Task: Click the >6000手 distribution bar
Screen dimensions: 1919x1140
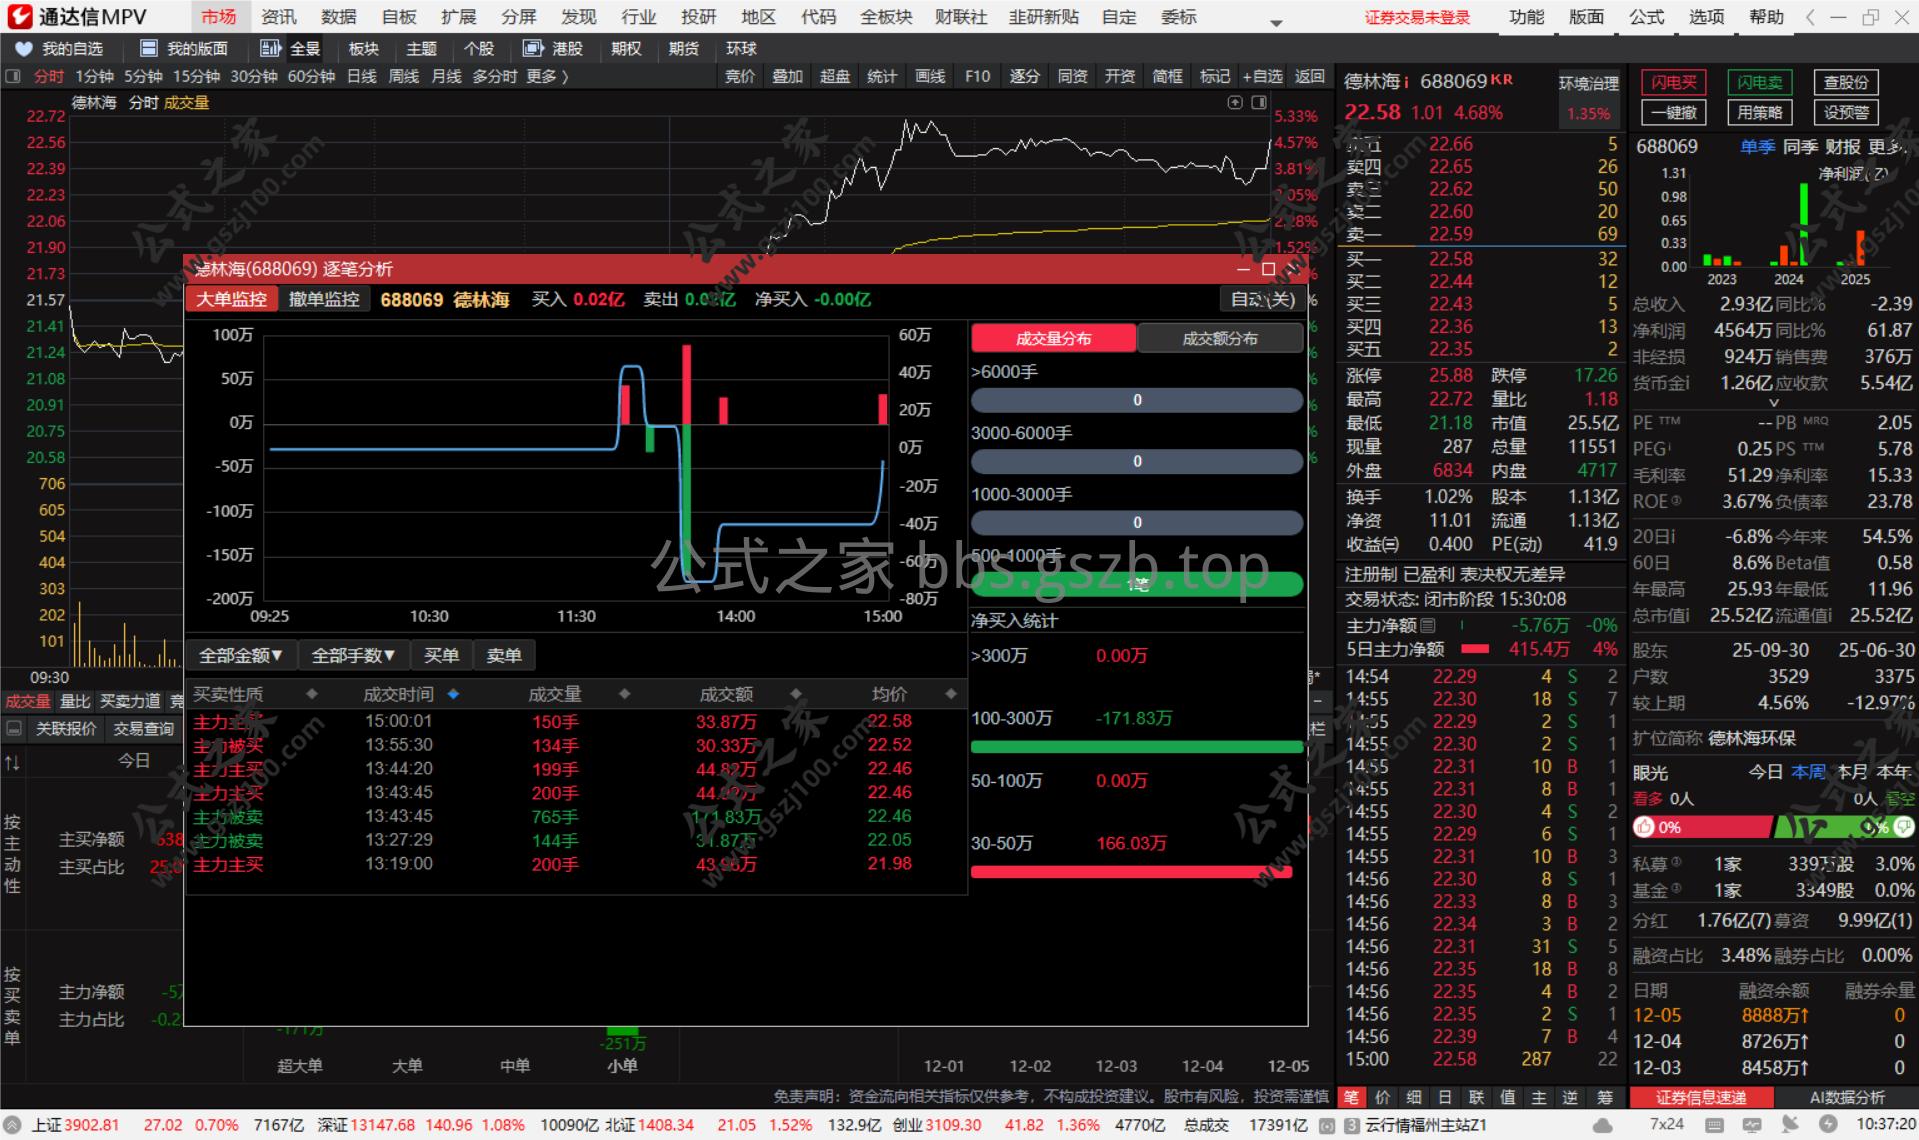Action: tap(1137, 400)
